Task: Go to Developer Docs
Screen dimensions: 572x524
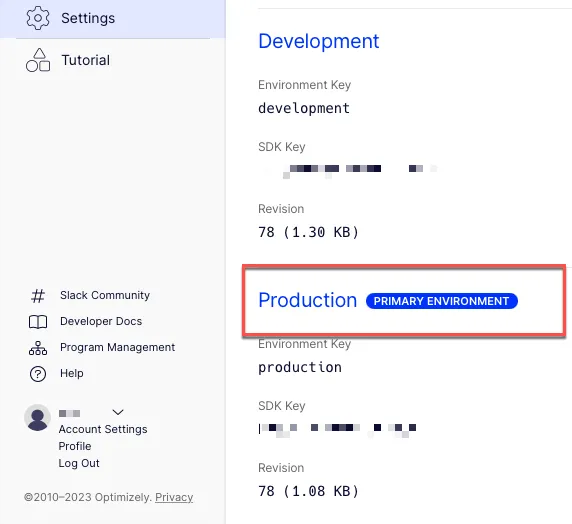Action: click(101, 321)
